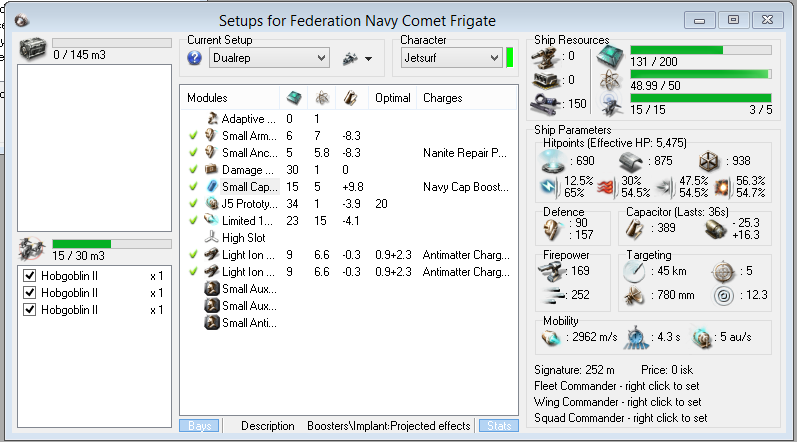Click the Navy Cap Boost... charge cell
This screenshot has height=442, width=797.
click(466, 187)
